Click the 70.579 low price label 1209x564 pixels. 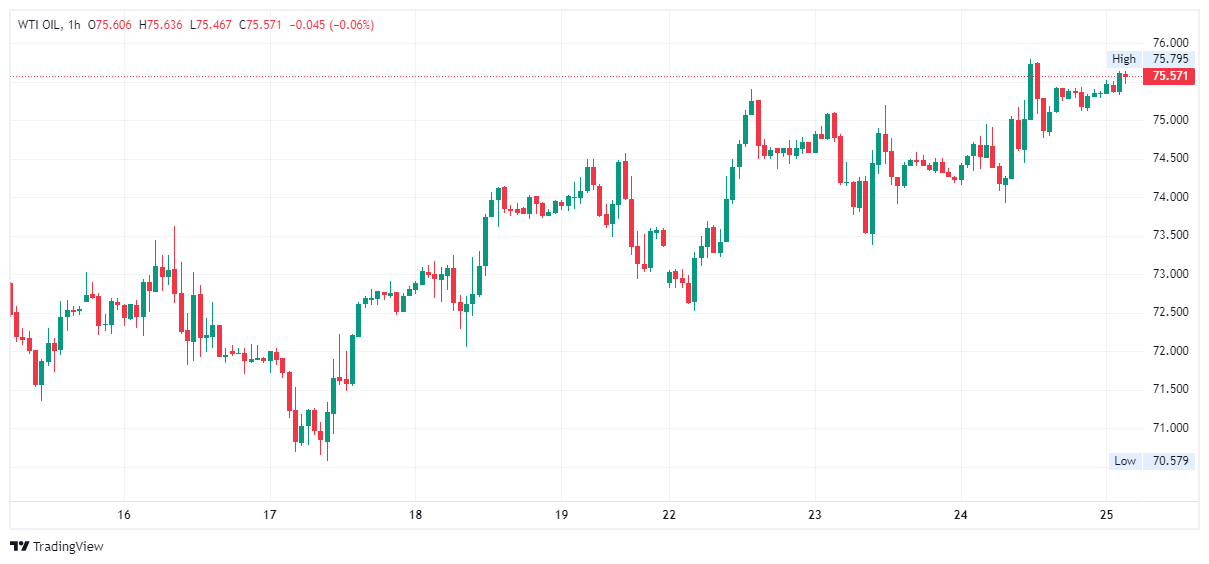tap(1170, 461)
